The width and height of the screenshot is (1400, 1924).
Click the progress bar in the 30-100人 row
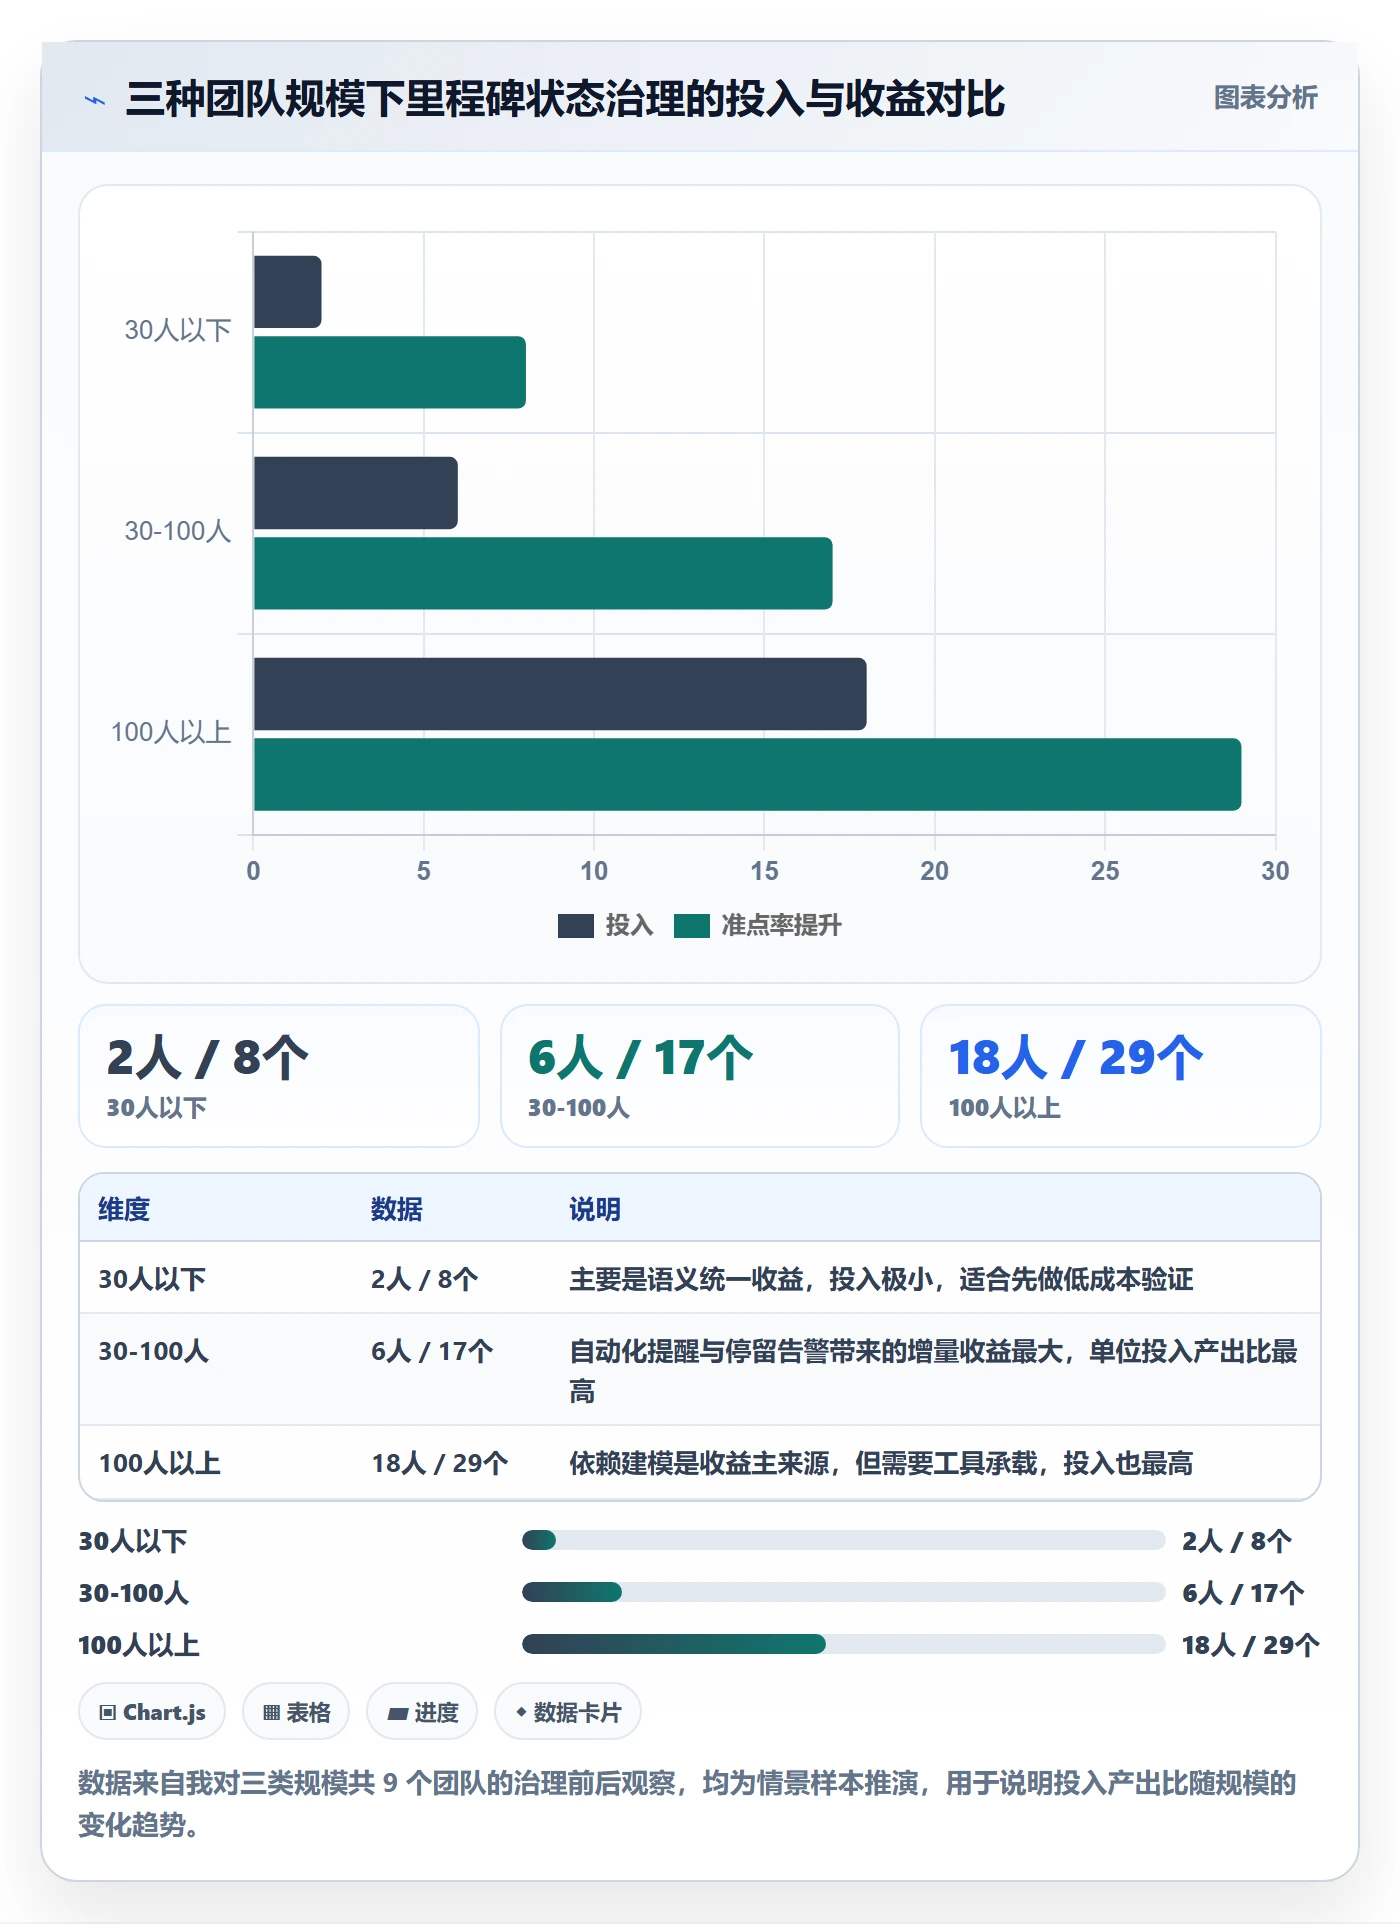[x=844, y=1592]
